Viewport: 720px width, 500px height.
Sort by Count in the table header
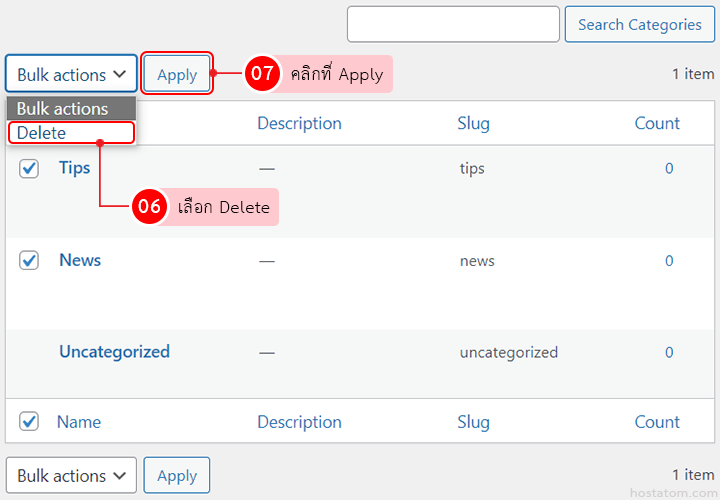[657, 124]
